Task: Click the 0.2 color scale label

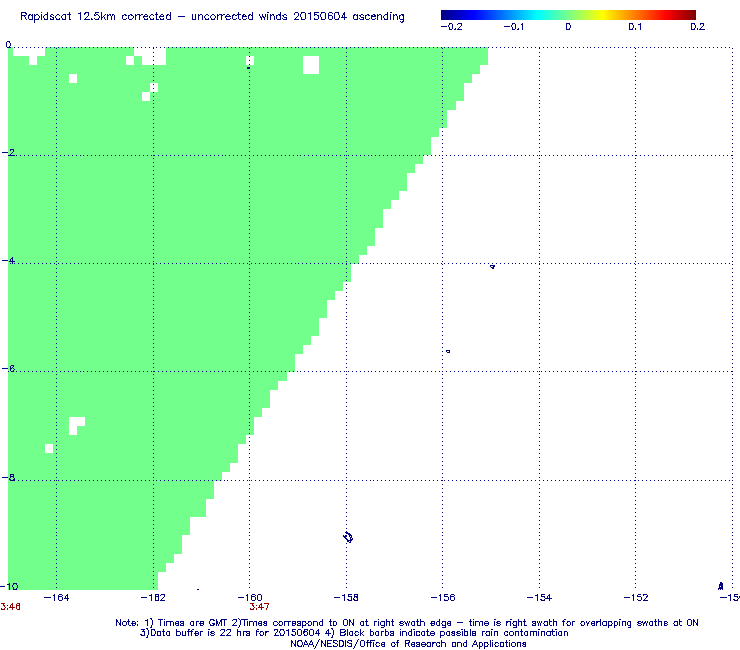Action: [x=698, y=27]
